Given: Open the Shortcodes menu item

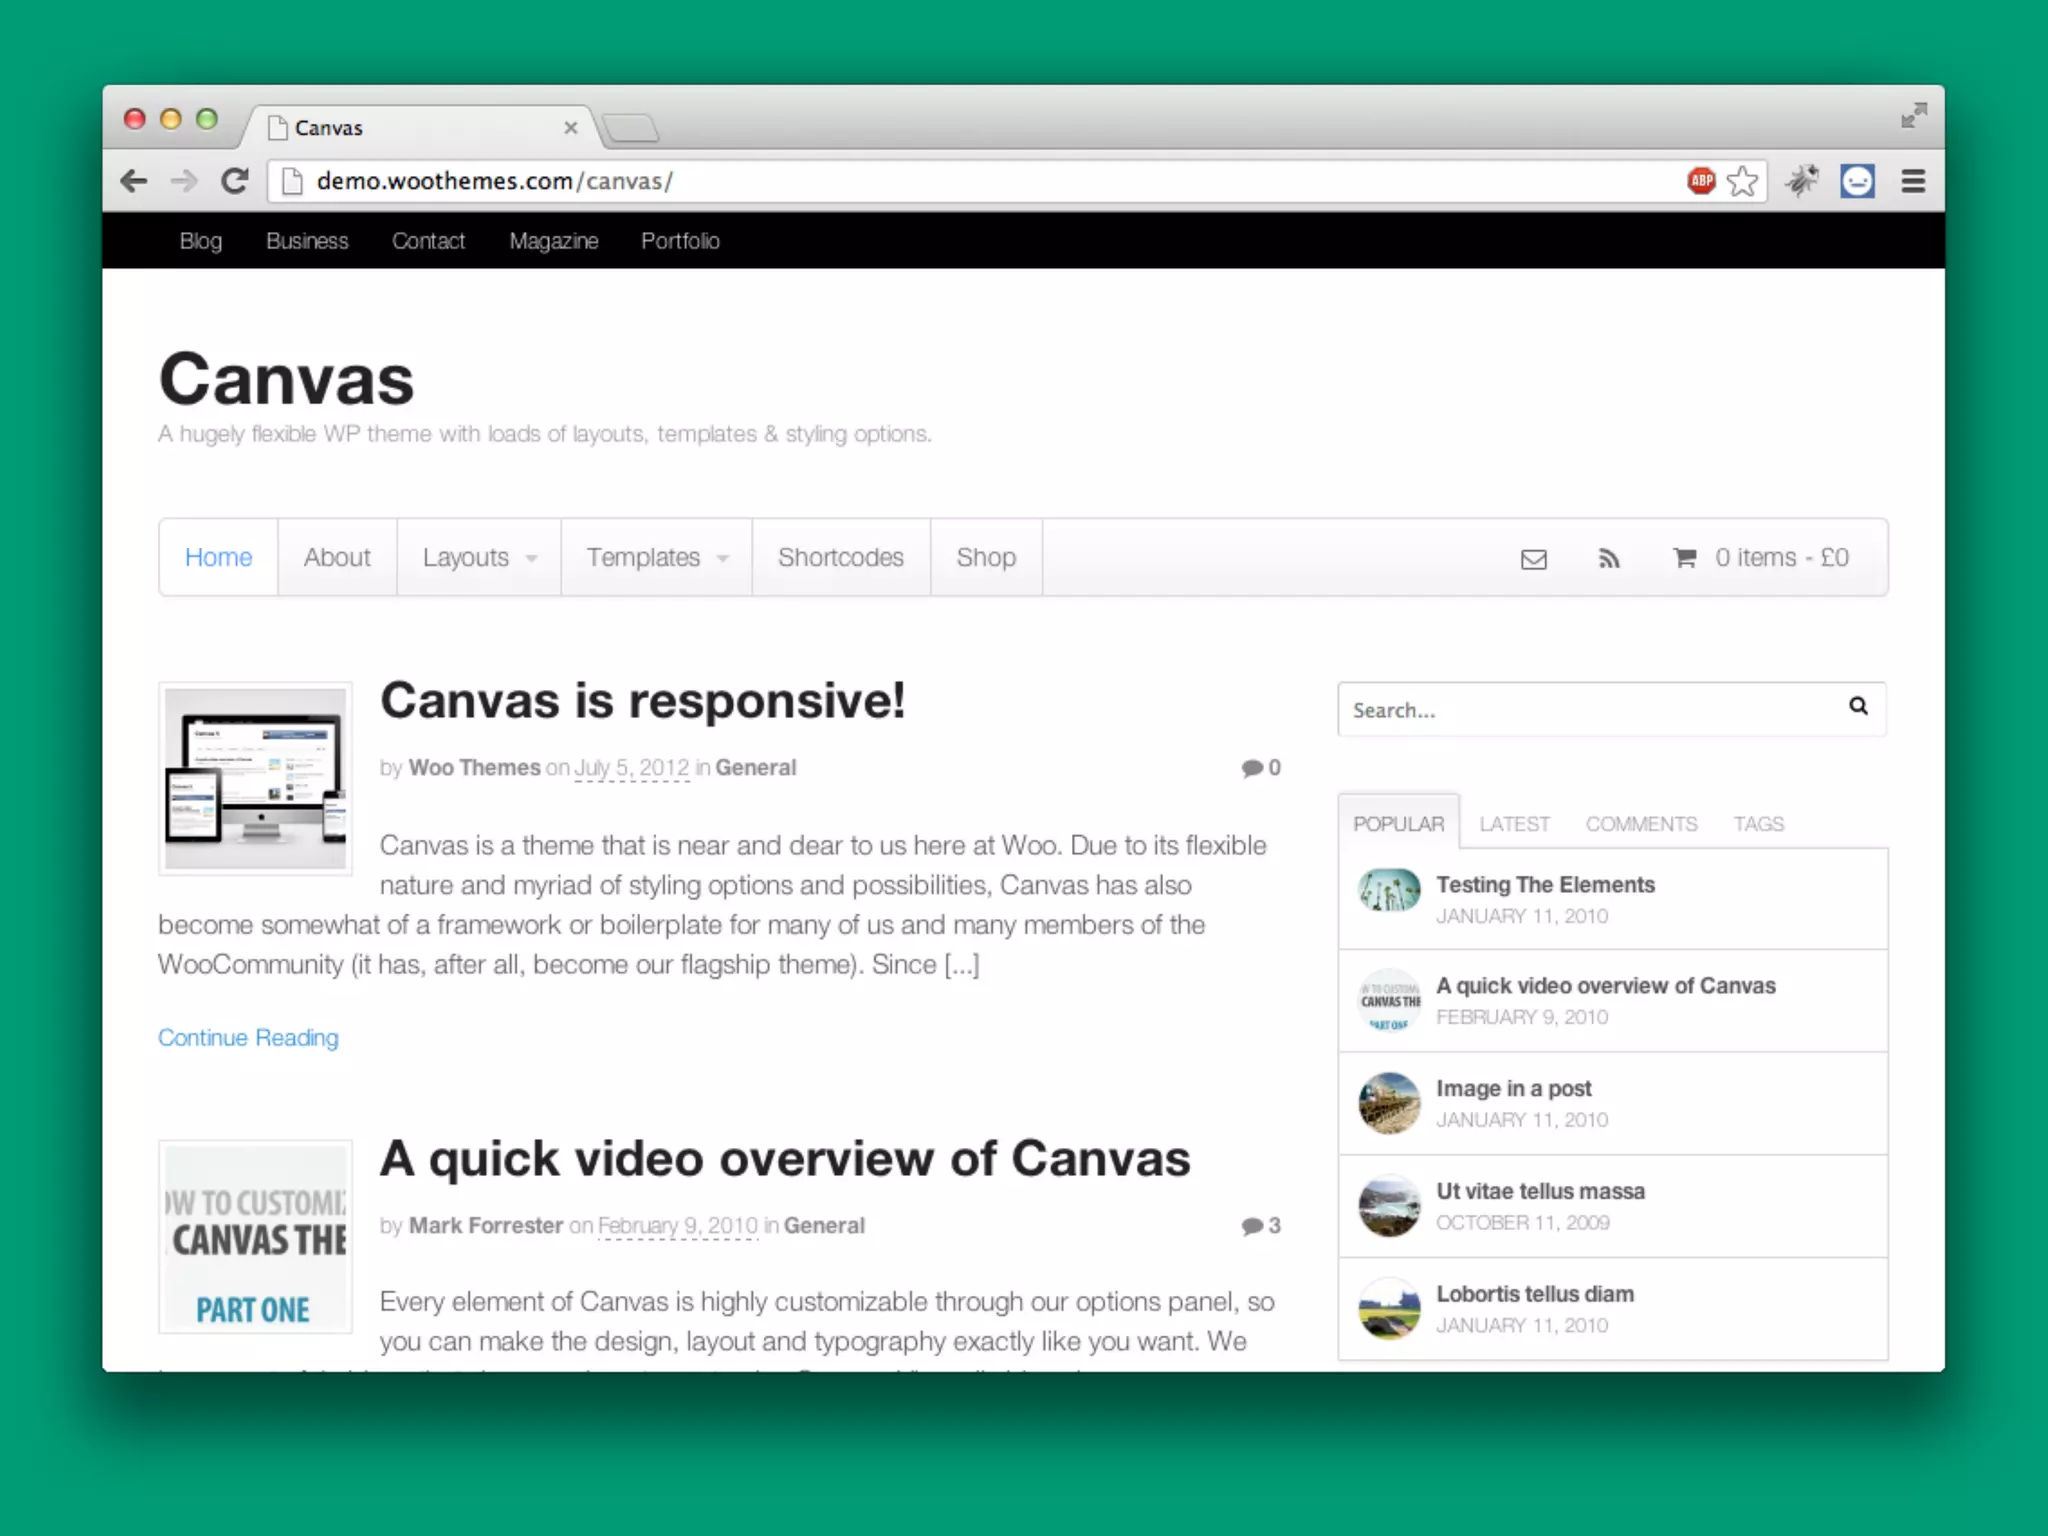Looking at the screenshot, I should tap(840, 557).
